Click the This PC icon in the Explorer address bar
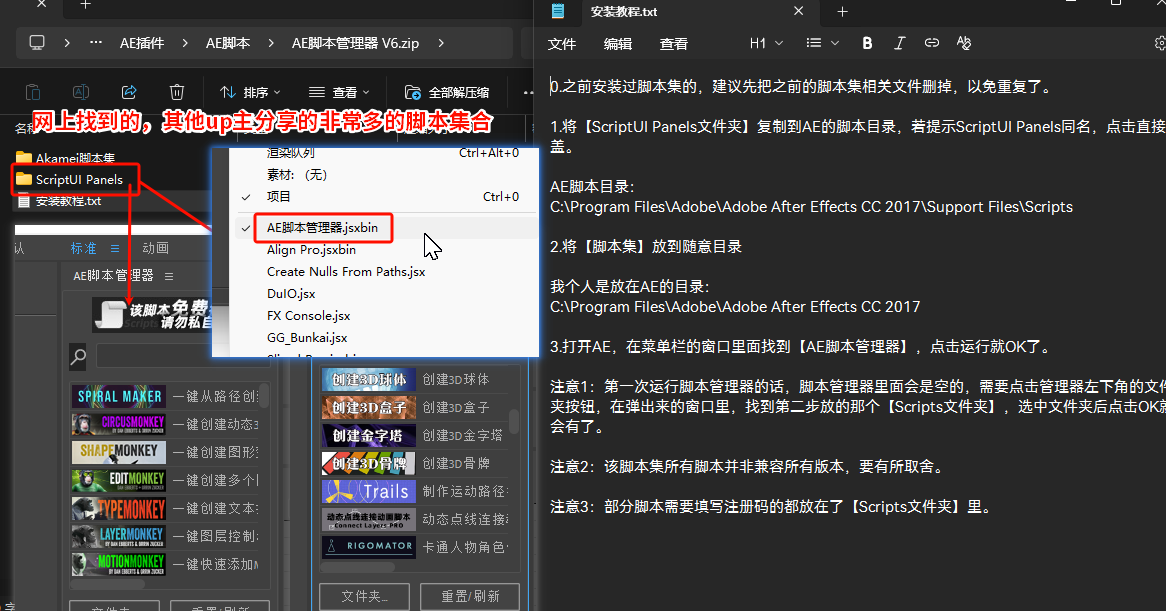This screenshot has height=611, width=1166. pos(36,43)
